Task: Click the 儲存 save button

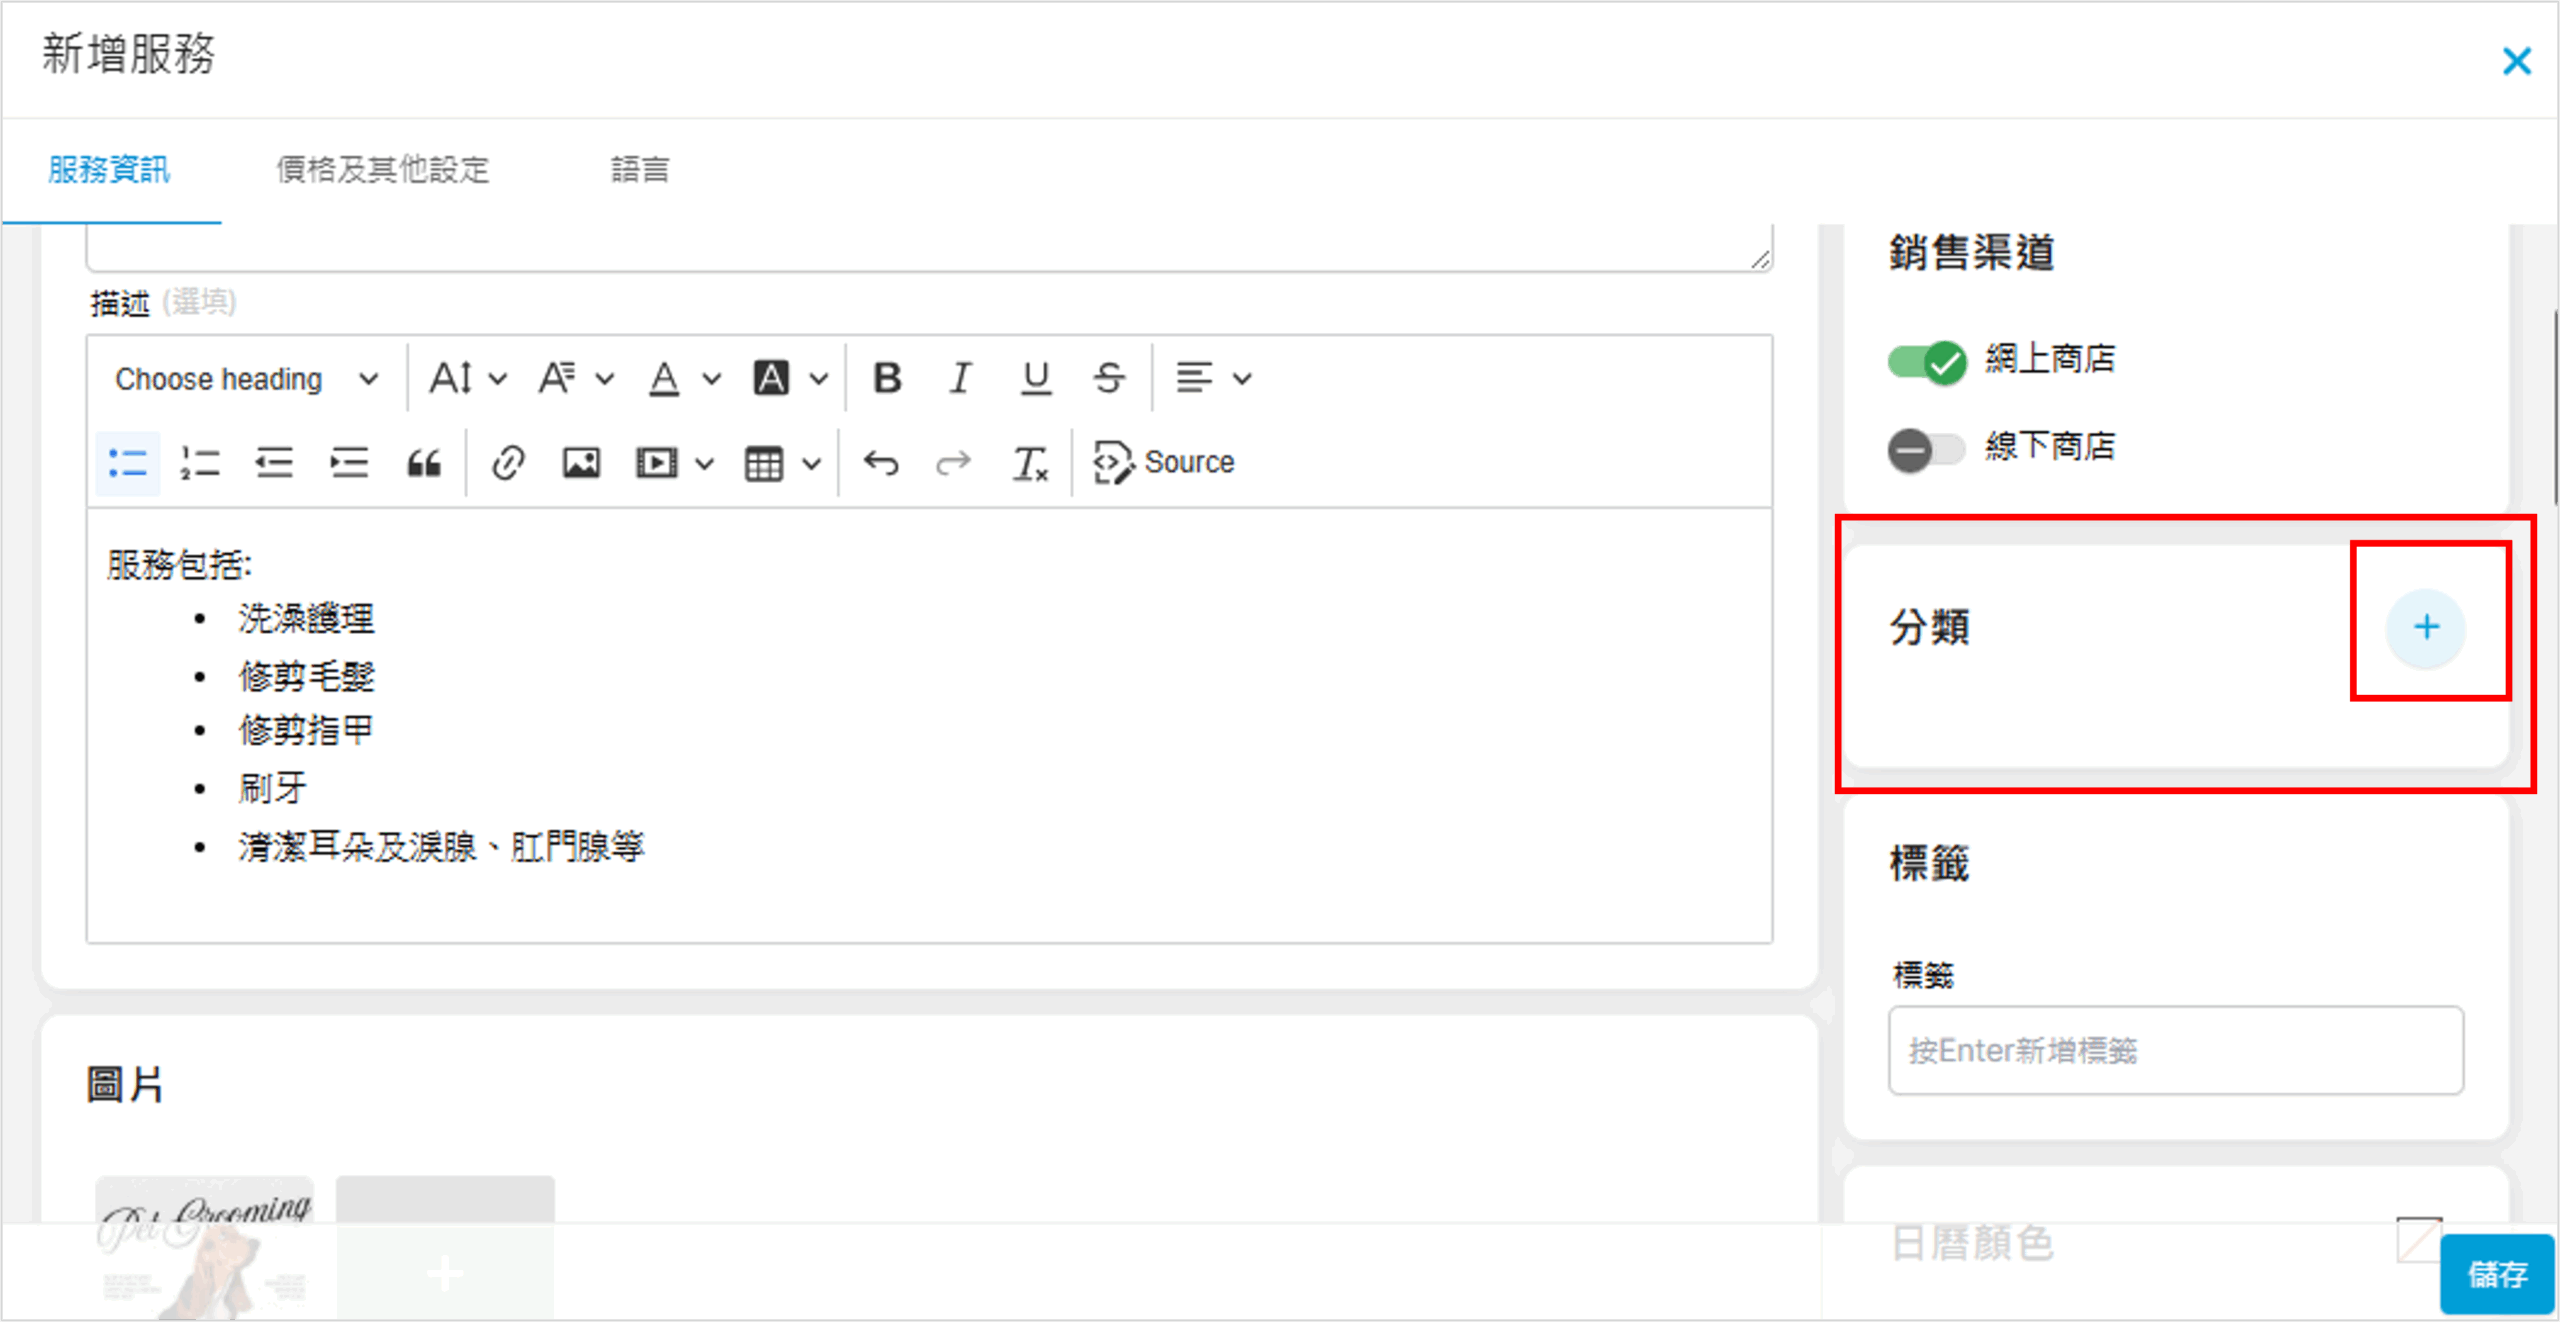Action: point(2496,1273)
